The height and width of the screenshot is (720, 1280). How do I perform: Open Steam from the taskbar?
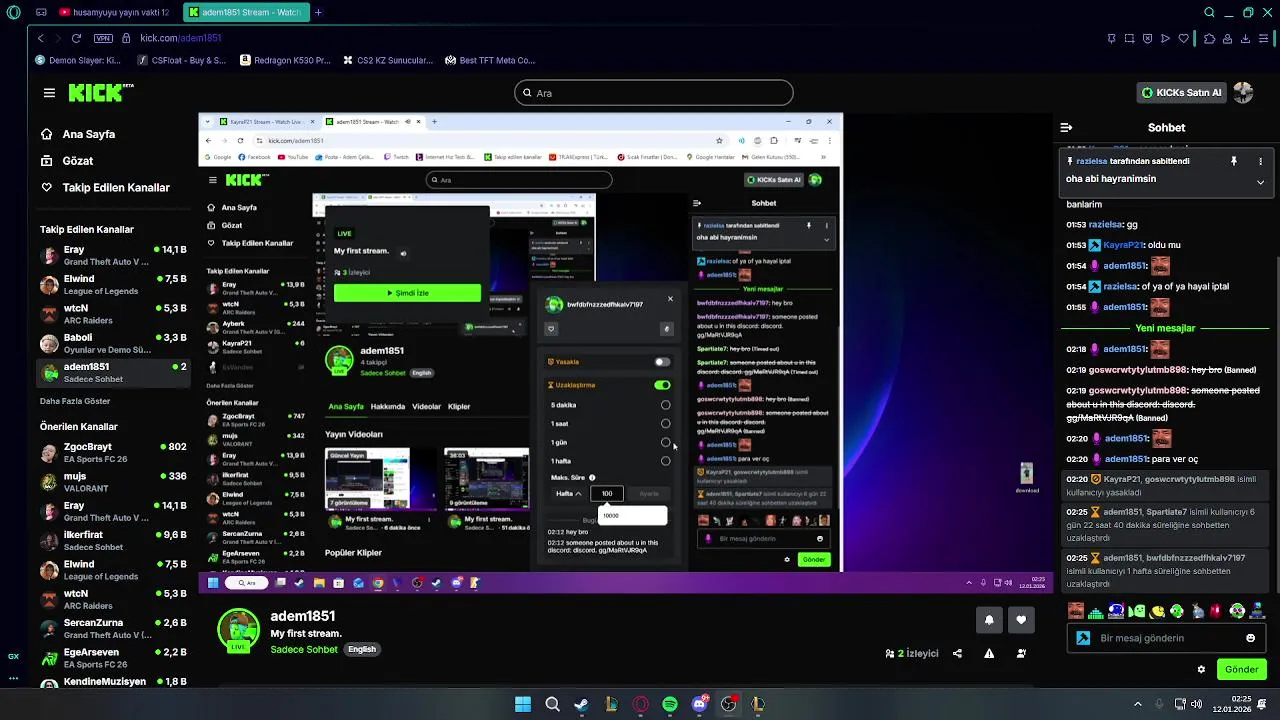coord(581,704)
